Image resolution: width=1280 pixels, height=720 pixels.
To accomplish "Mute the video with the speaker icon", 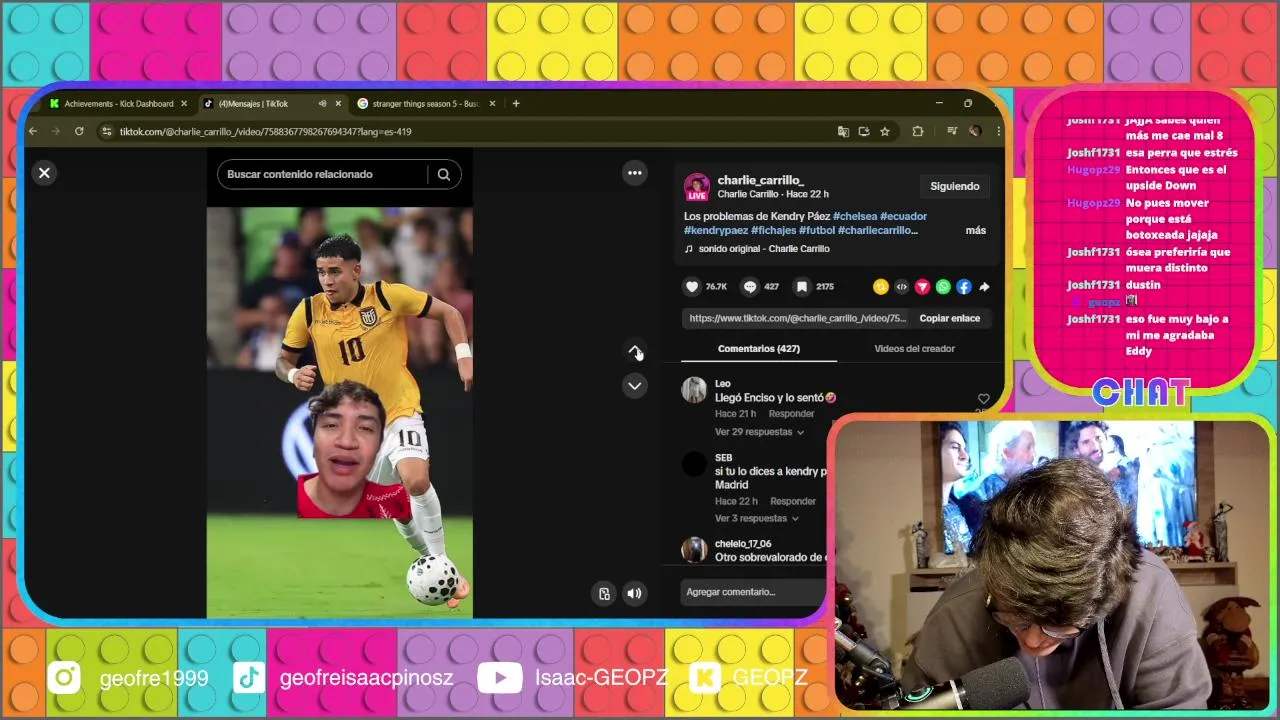I will click(634, 593).
